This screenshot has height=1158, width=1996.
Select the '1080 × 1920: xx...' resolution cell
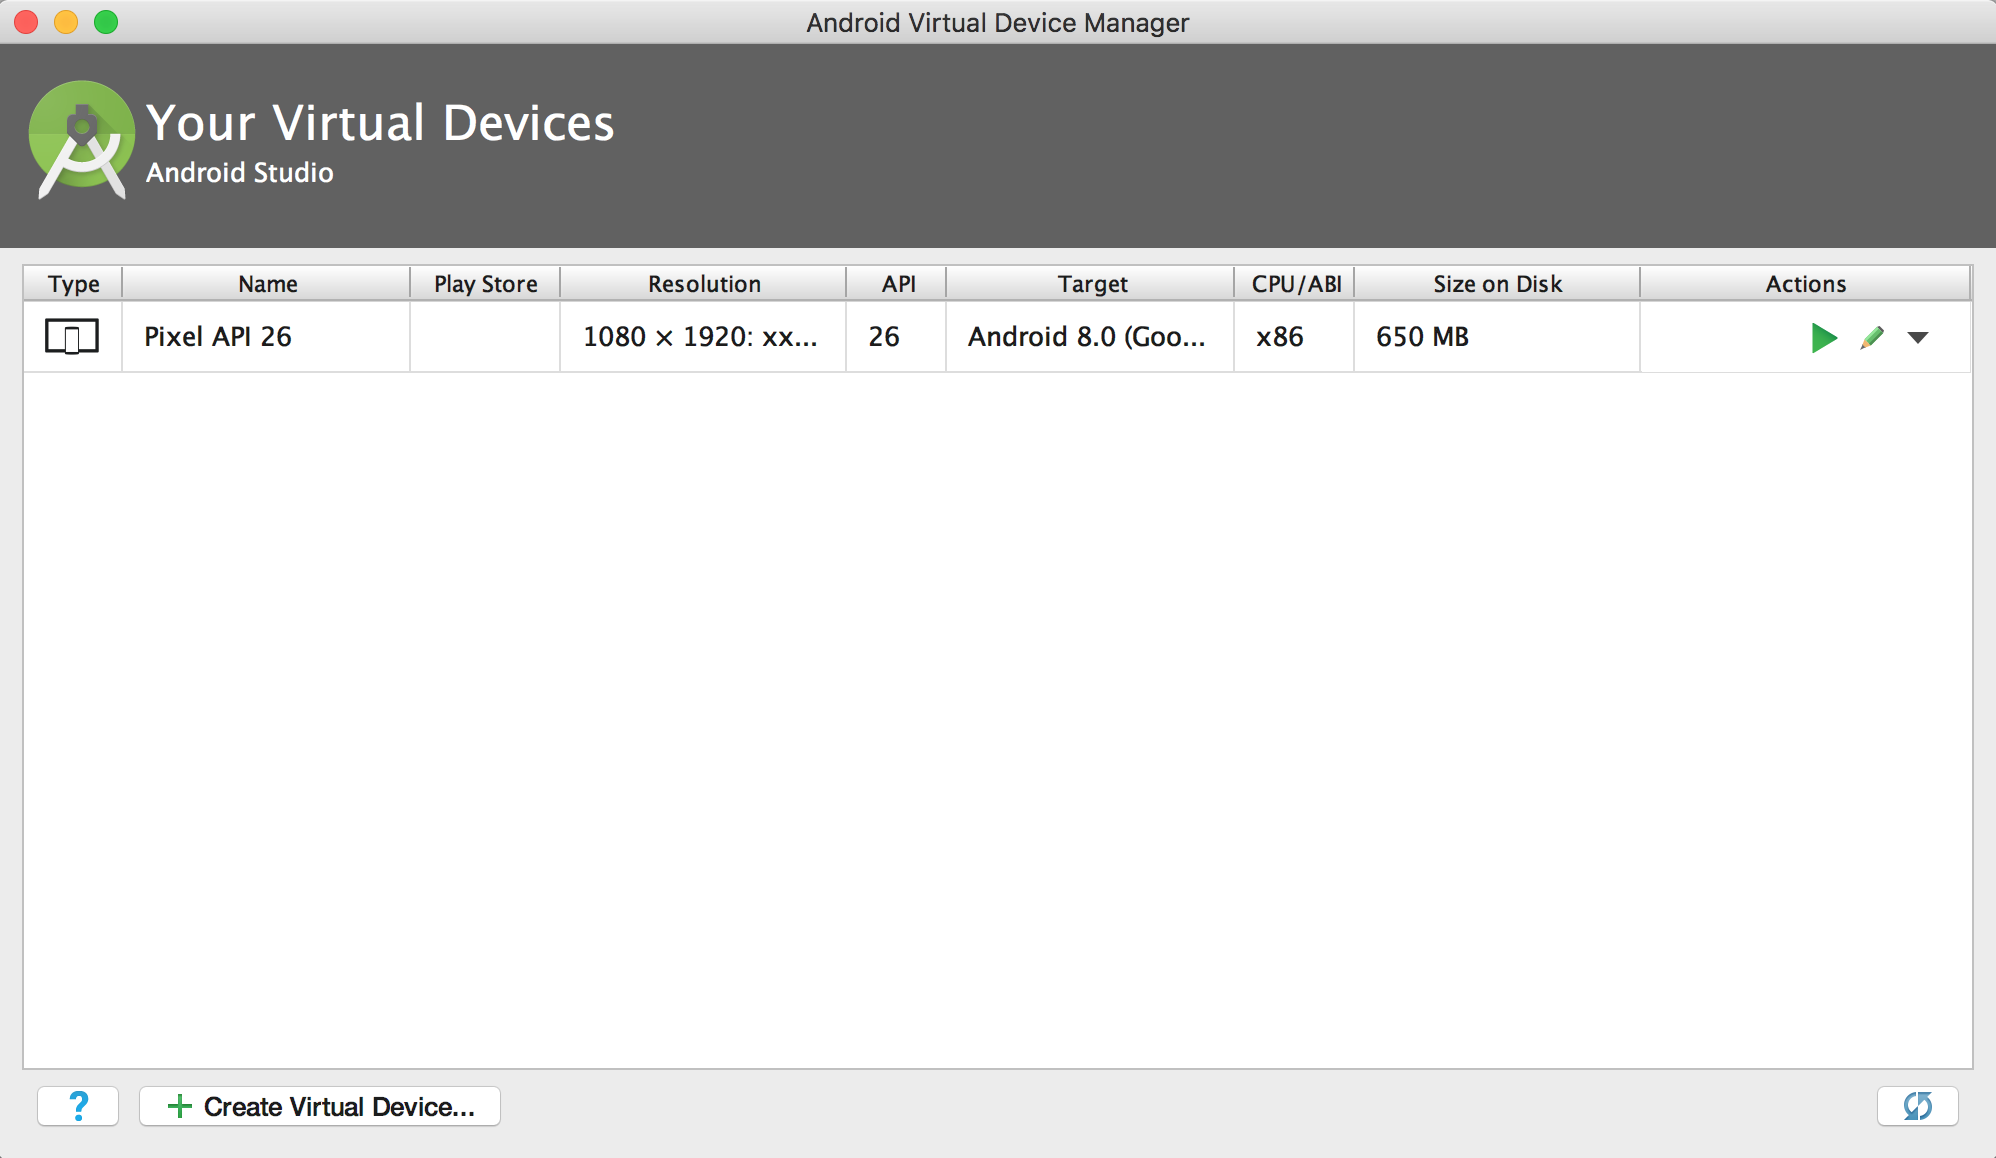pos(703,337)
